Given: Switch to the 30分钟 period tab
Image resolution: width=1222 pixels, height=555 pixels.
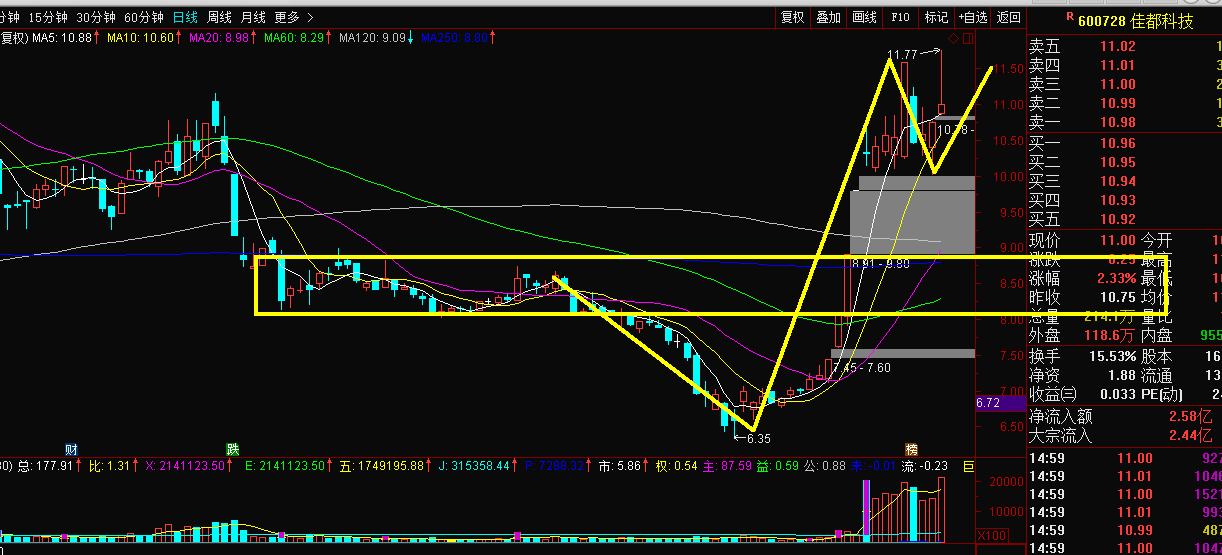Looking at the screenshot, I should (x=96, y=17).
